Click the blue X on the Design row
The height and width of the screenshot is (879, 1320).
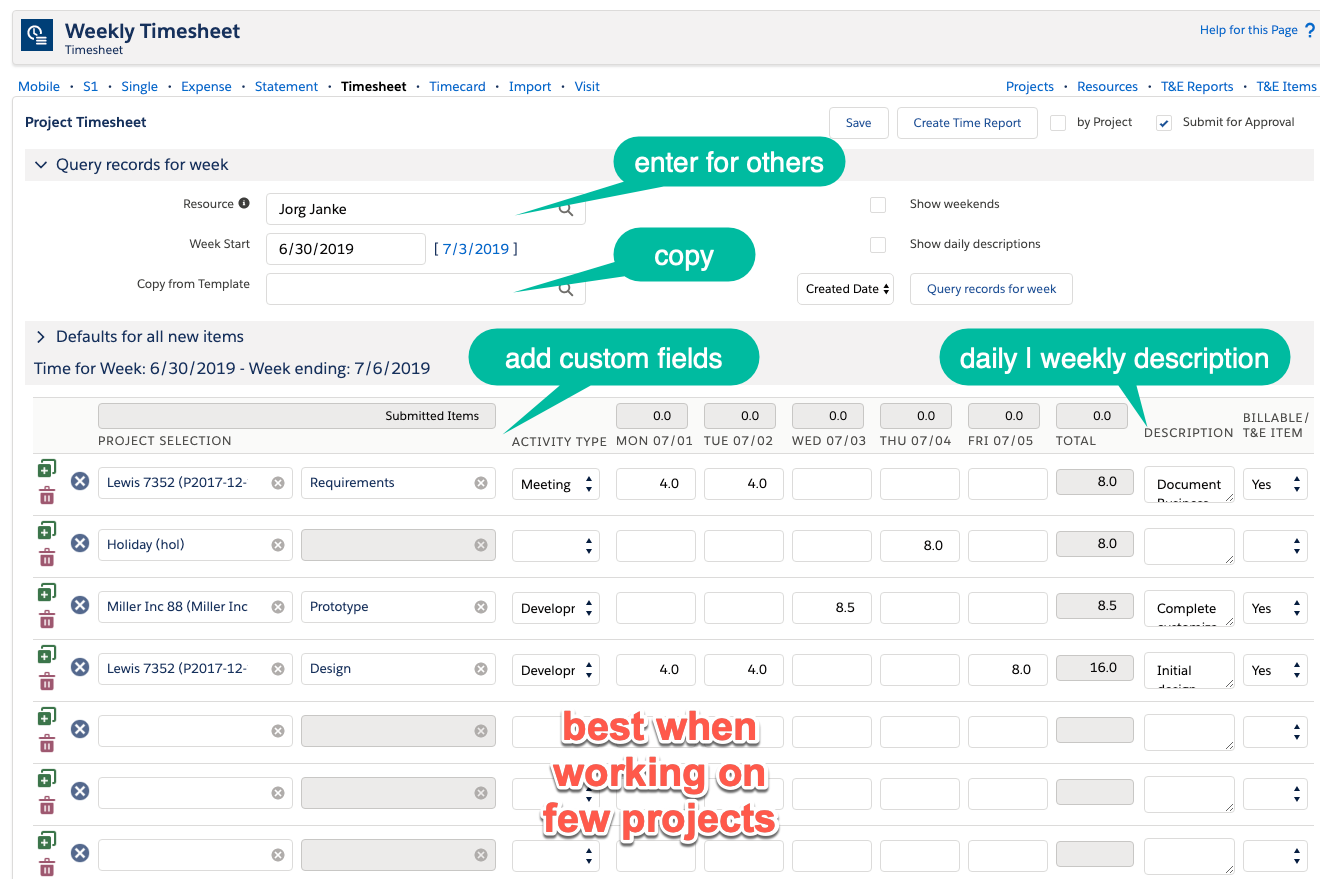pyautogui.click(x=80, y=668)
